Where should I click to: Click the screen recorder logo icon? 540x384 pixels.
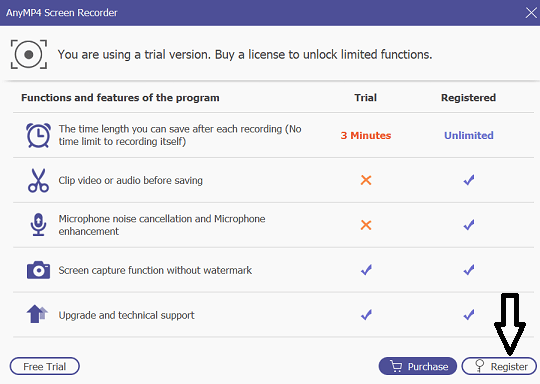pos(29,54)
